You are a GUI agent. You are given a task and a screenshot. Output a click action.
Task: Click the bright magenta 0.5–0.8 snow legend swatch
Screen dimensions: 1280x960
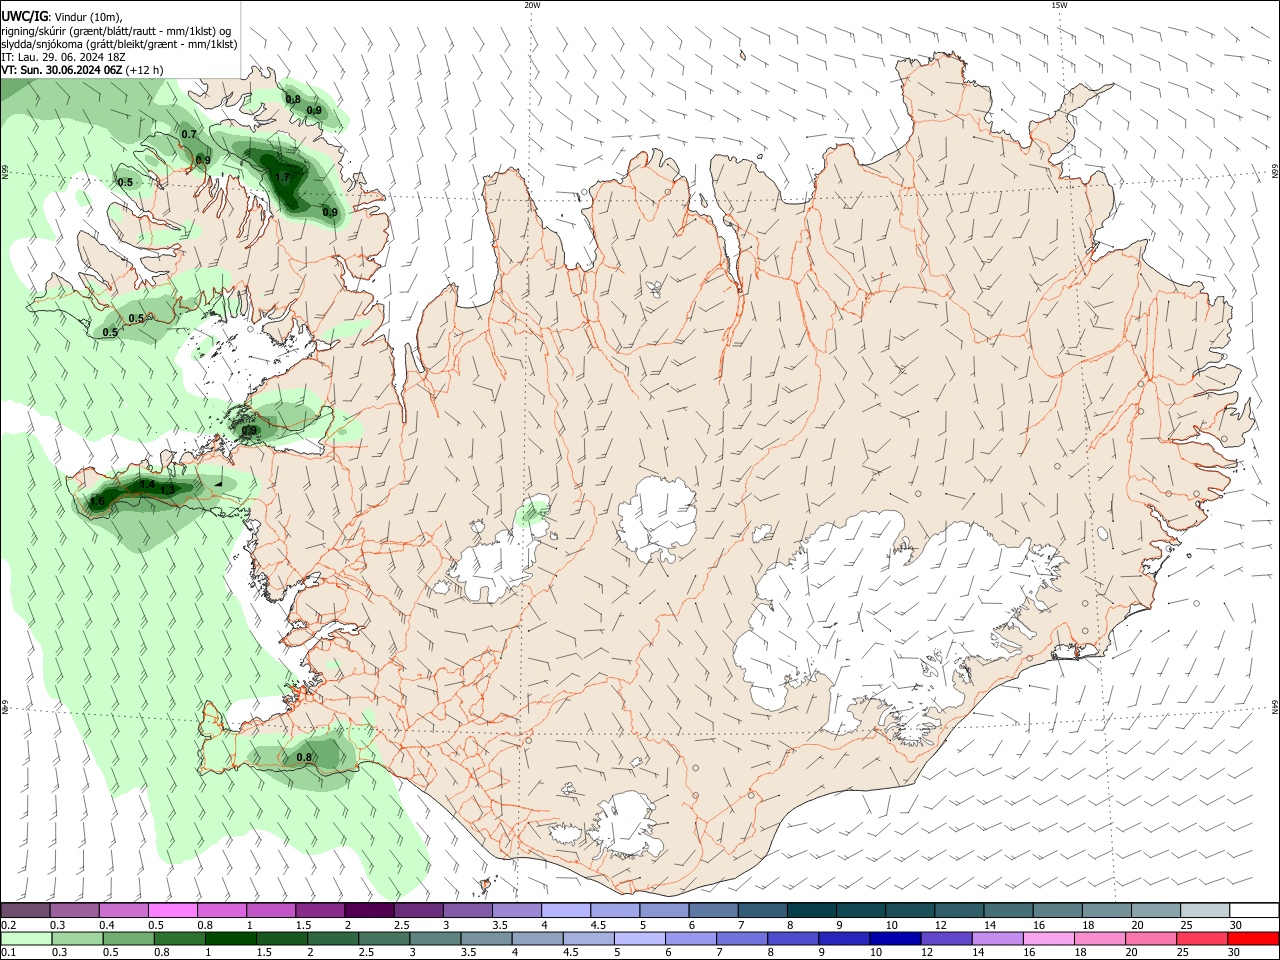click(173, 911)
